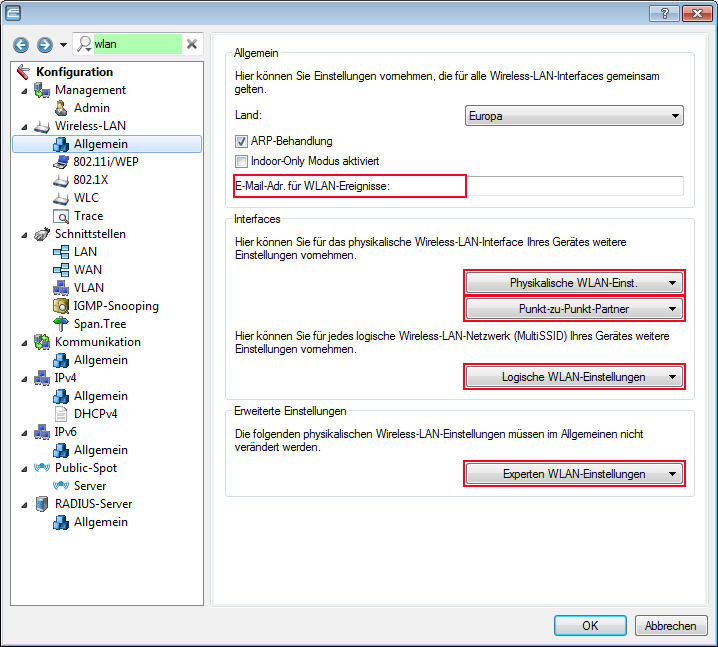Expand the Punkt-zu-Punkt-Partner dropdown button
Screen dimensions: 718x647
(573, 309)
